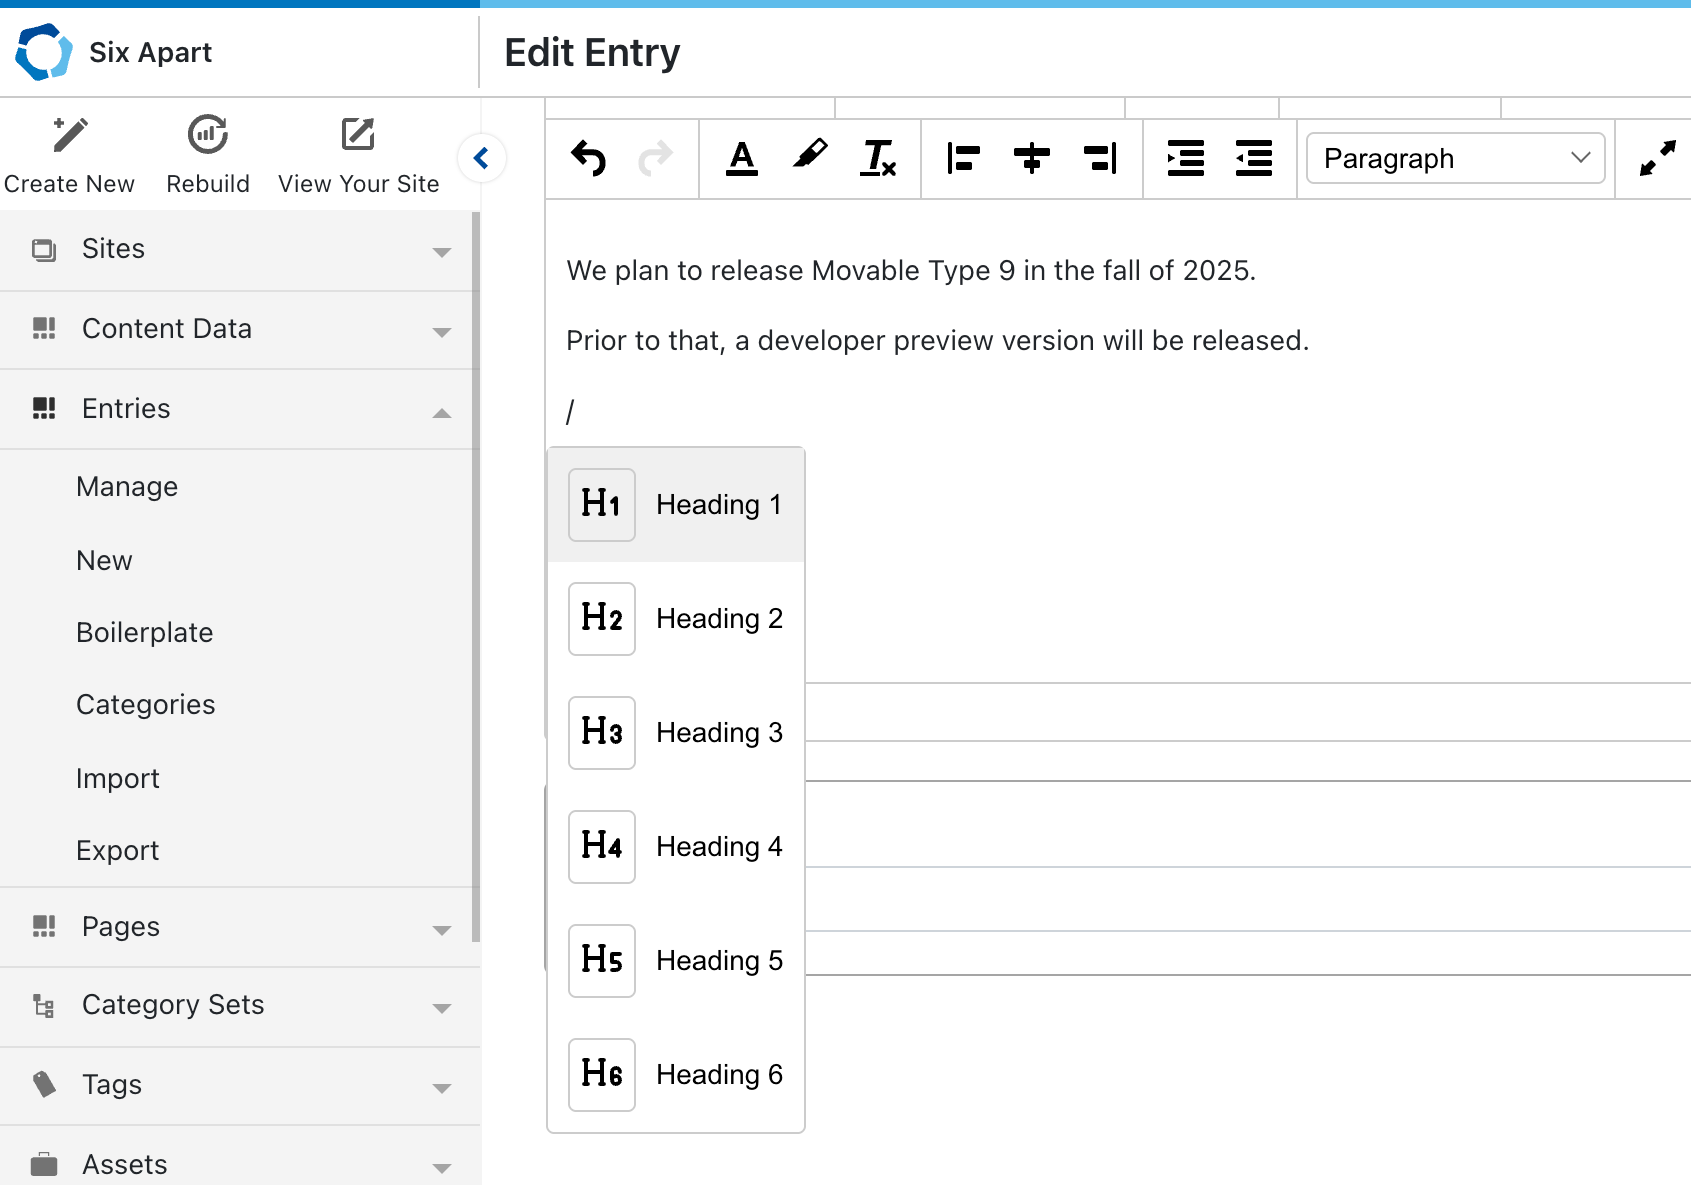Viewport: 1691px width, 1185px height.
Task: Select Heading 4 in the popup list
Action: [x=677, y=847]
